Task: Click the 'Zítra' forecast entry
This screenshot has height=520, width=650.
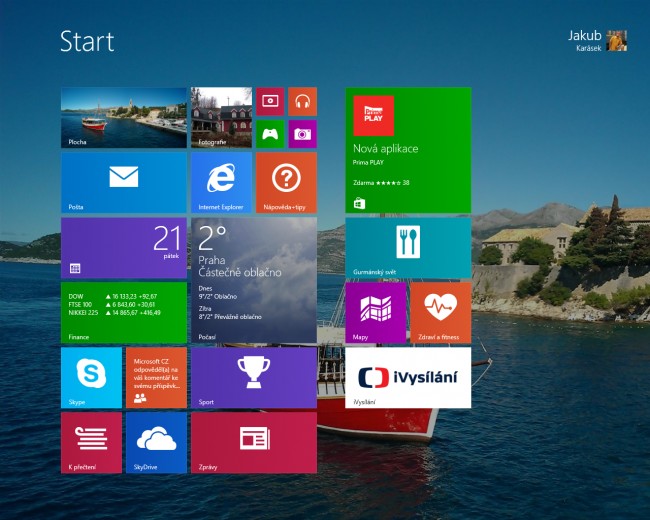Action: click(230, 313)
